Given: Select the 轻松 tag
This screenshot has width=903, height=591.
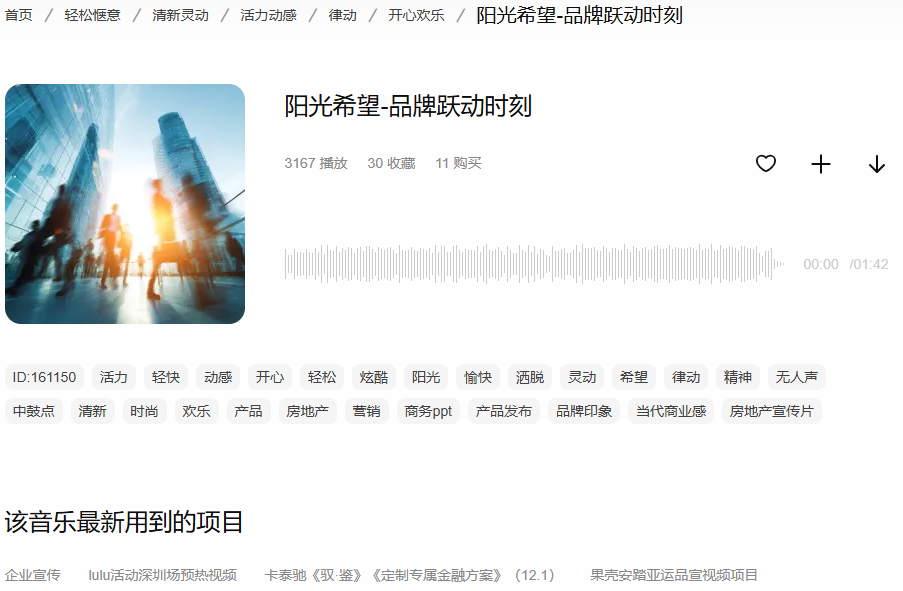Looking at the screenshot, I should 322,377.
